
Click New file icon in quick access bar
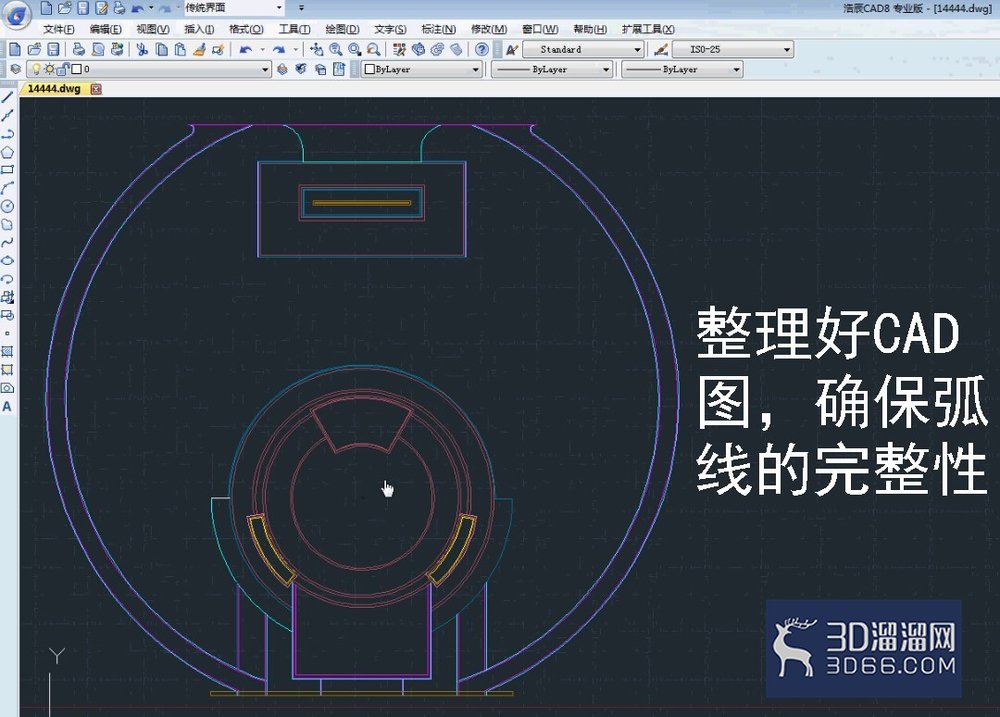click(x=46, y=8)
